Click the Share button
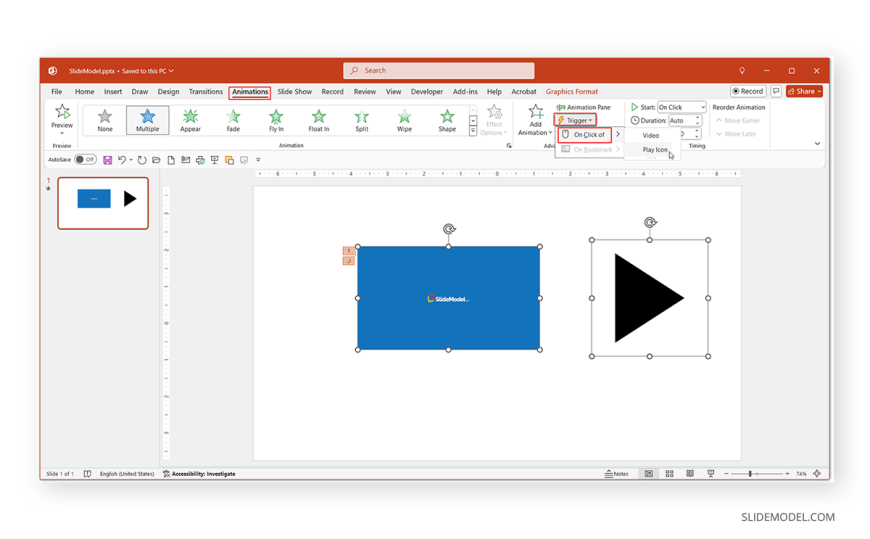 [x=804, y=91]
